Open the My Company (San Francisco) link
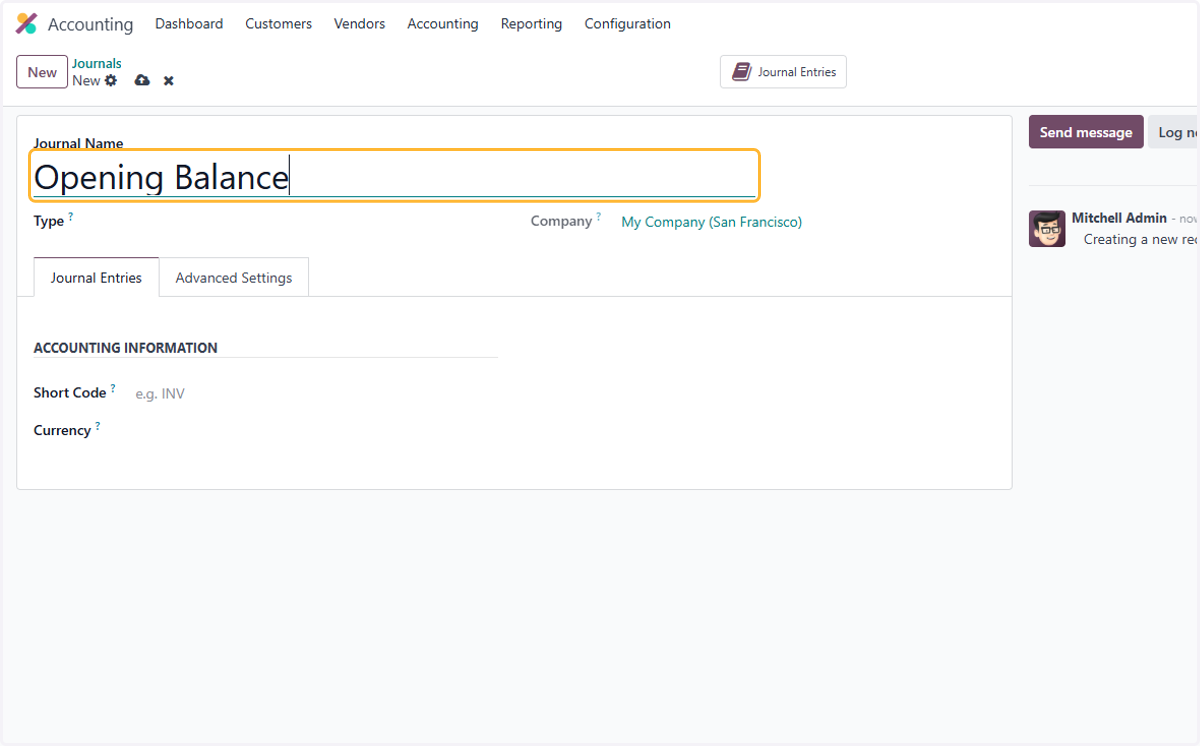This screenshot has width=1200, height=746. click(x=711, y=222)
